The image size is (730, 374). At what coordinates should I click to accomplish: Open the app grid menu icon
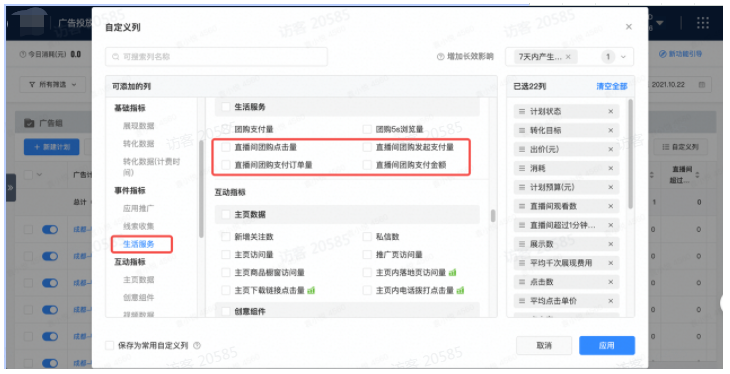[x=703, y=22]
